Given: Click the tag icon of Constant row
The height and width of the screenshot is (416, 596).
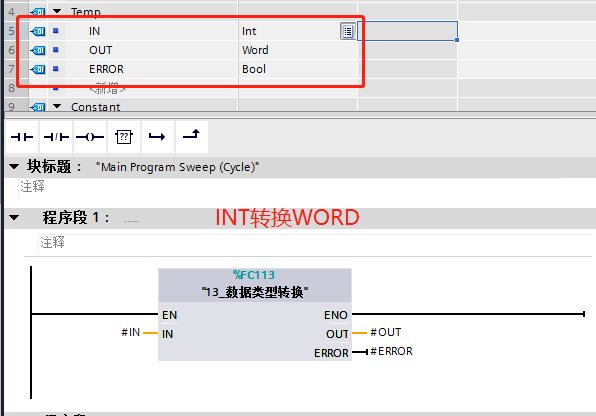Looking at the screenshot, I should coord(38,107).
